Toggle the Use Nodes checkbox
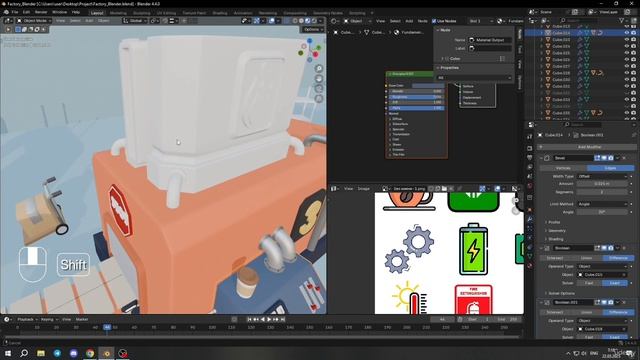 tap(434, 21)
